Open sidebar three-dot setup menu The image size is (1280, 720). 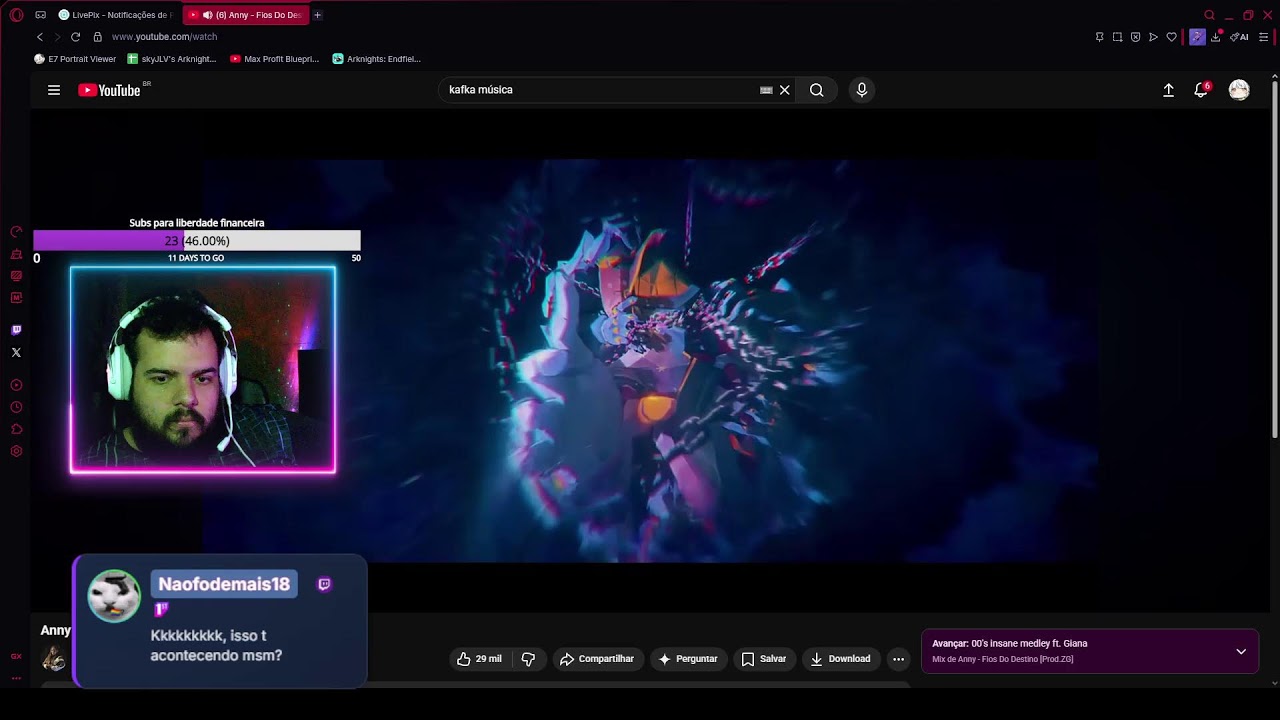click(16, 678)
